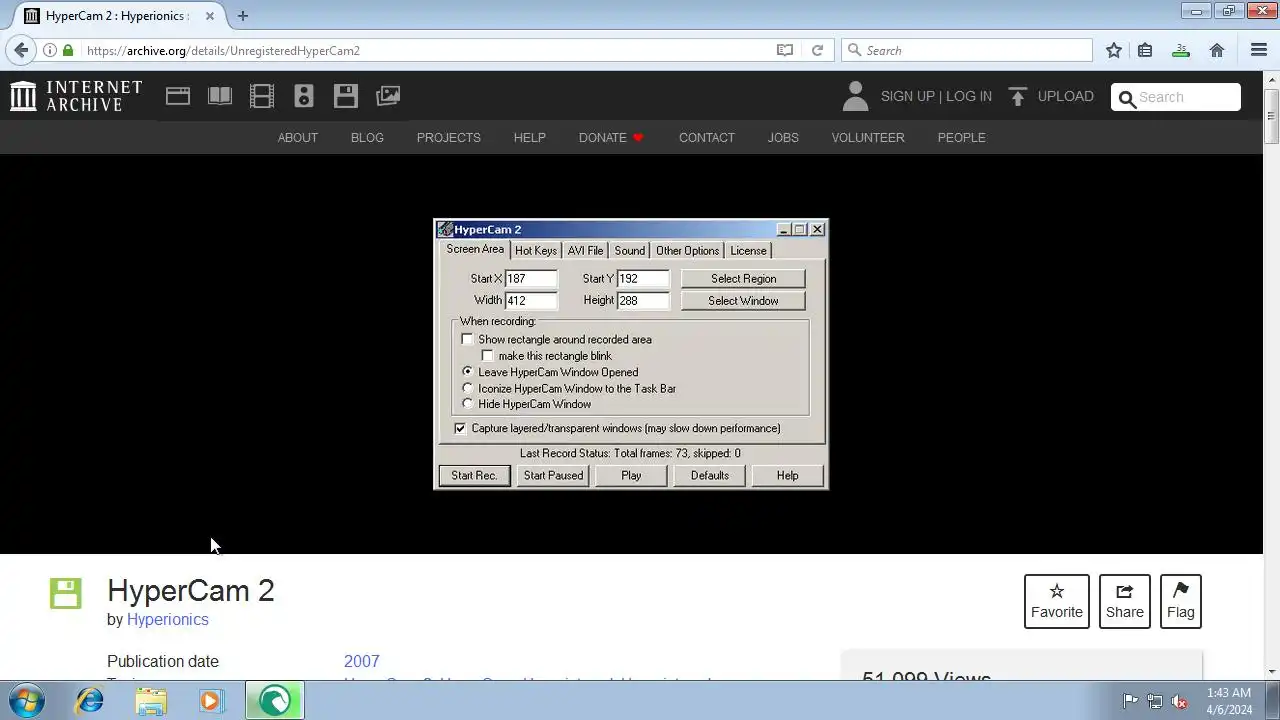Image resolution: width=1280 pixels, height=720 pixels.
Task: Click the browser back arrow
Action: click(x=21, y=50)
